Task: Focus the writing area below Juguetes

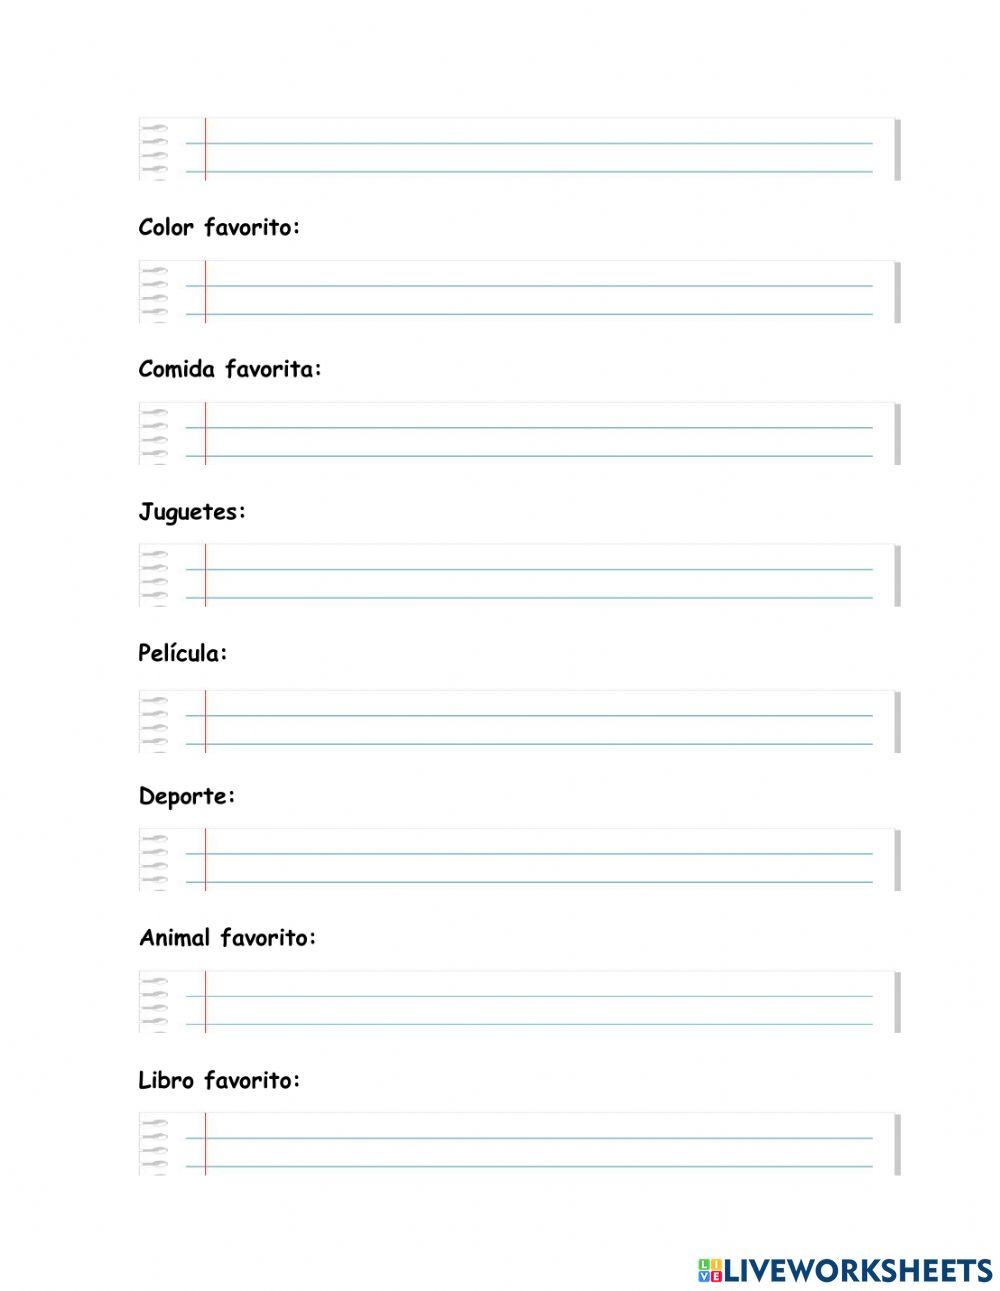Action: (x=540, y=576)
